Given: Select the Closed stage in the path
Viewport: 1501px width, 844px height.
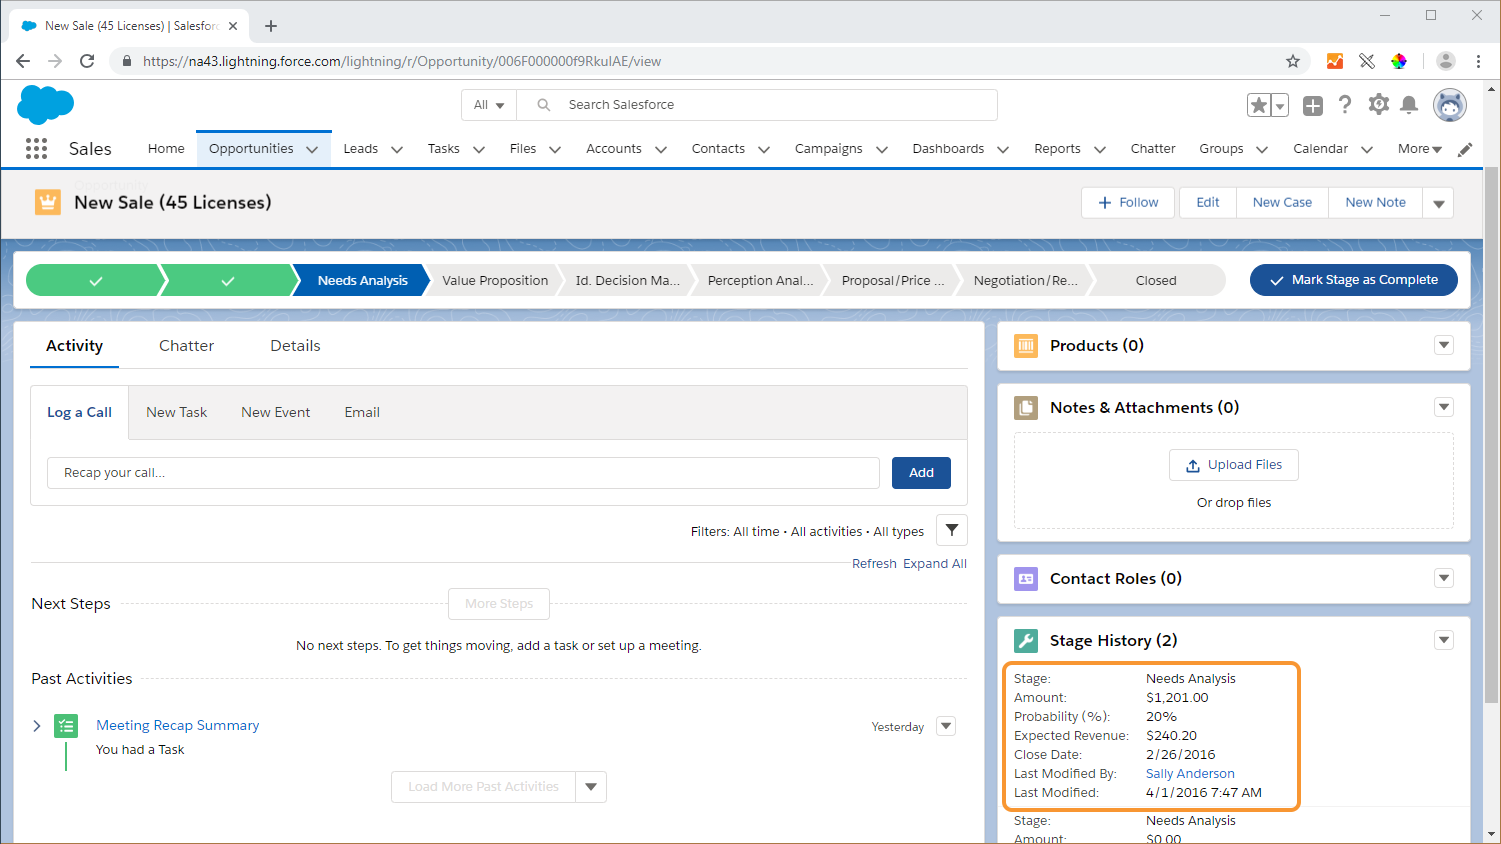Looking at the screenshot, I should click(1156, 281).
